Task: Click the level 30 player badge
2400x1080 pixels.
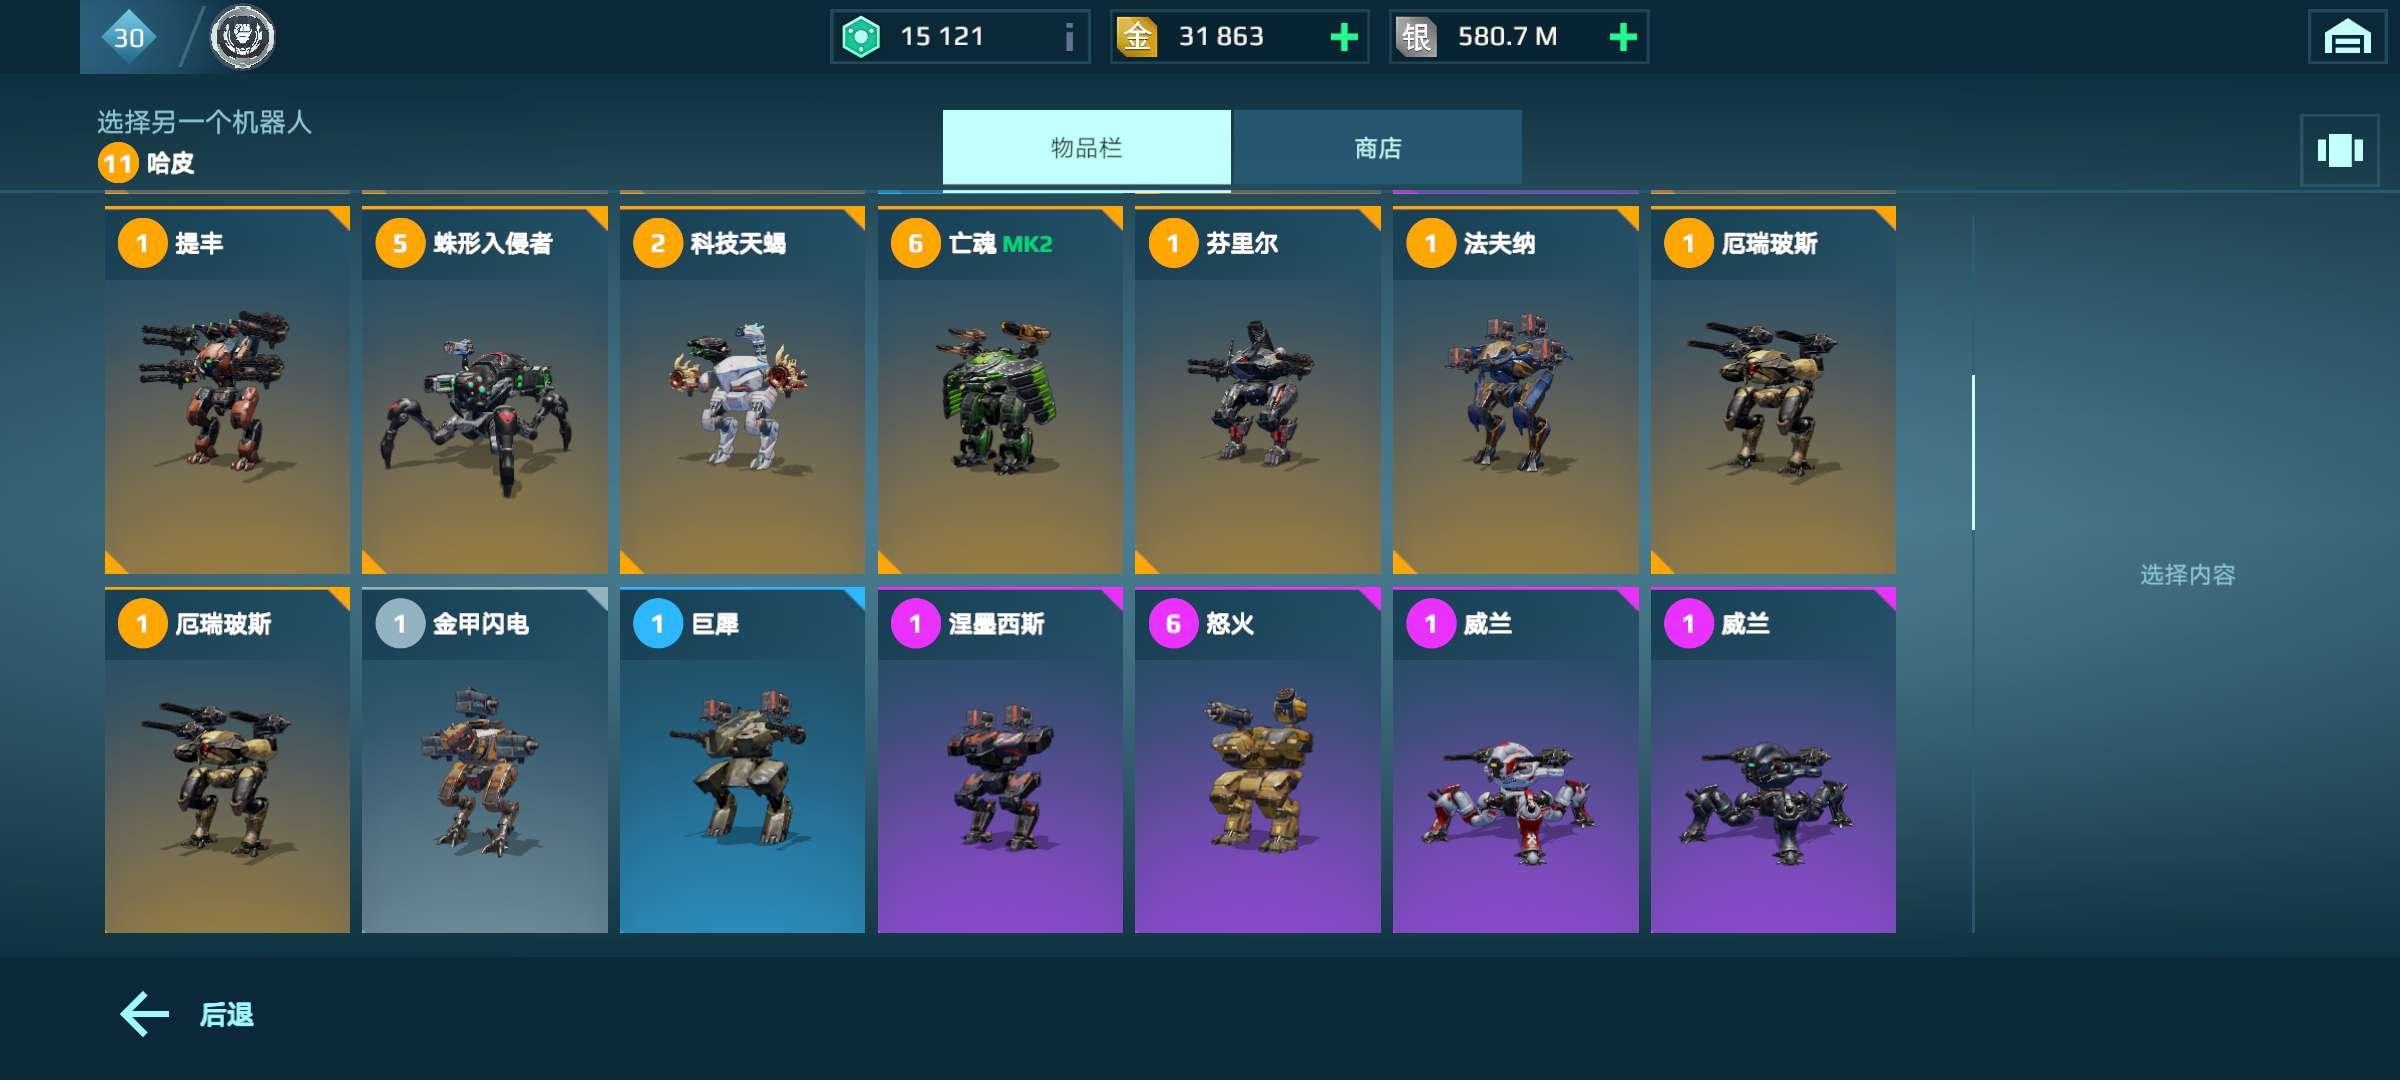Action: [129, 37]
